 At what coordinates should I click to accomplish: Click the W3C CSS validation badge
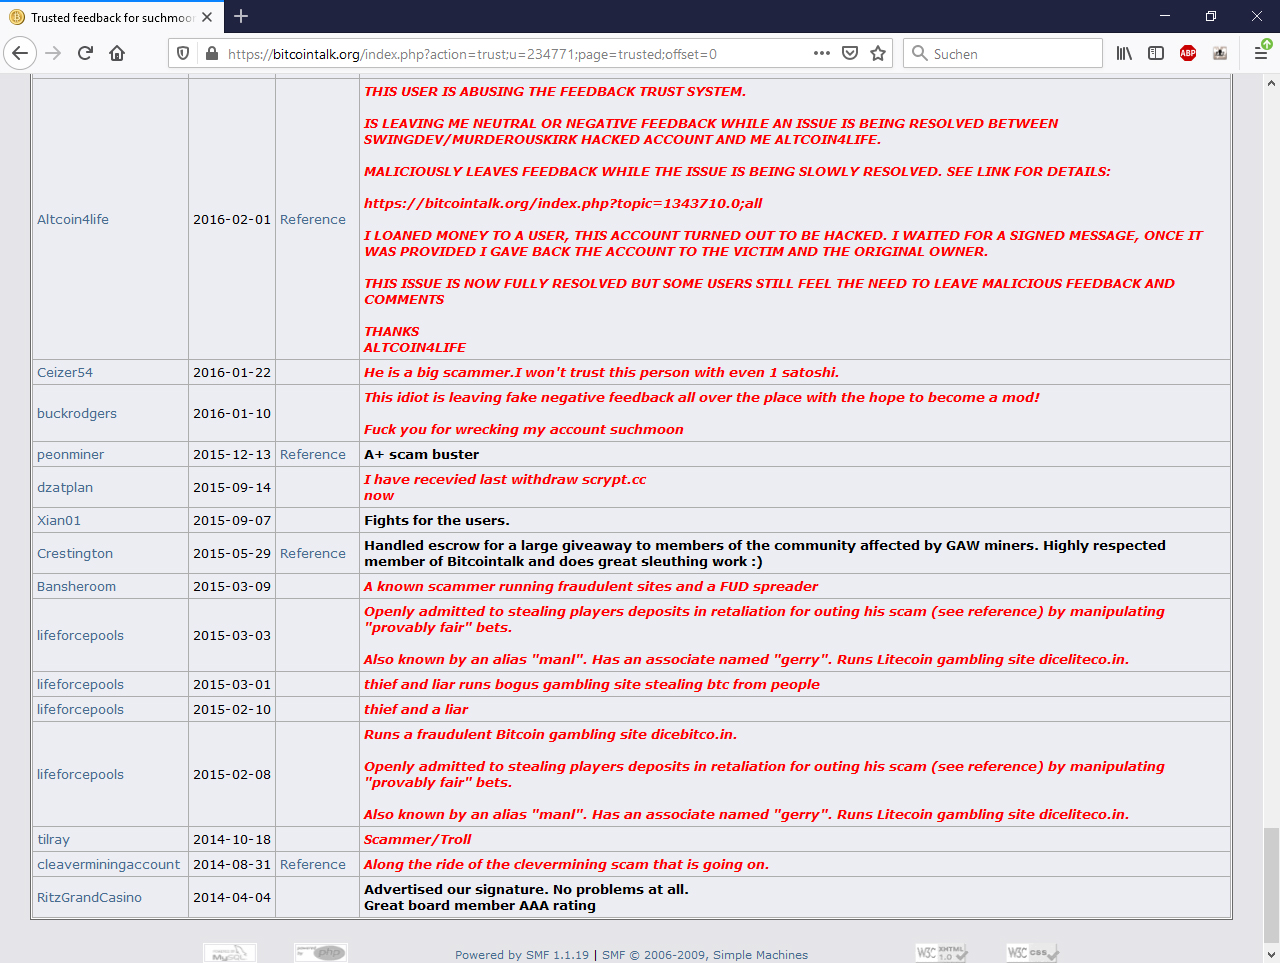[1033, 952]
